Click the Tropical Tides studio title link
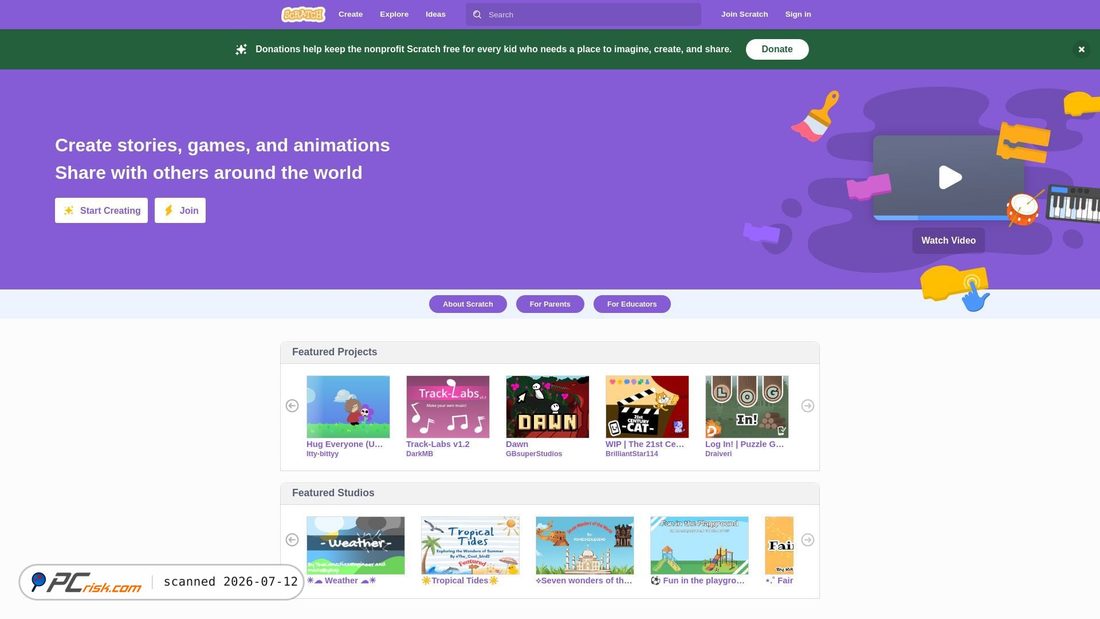Viewport: 1100px width, 619px height. pos(460,581)
